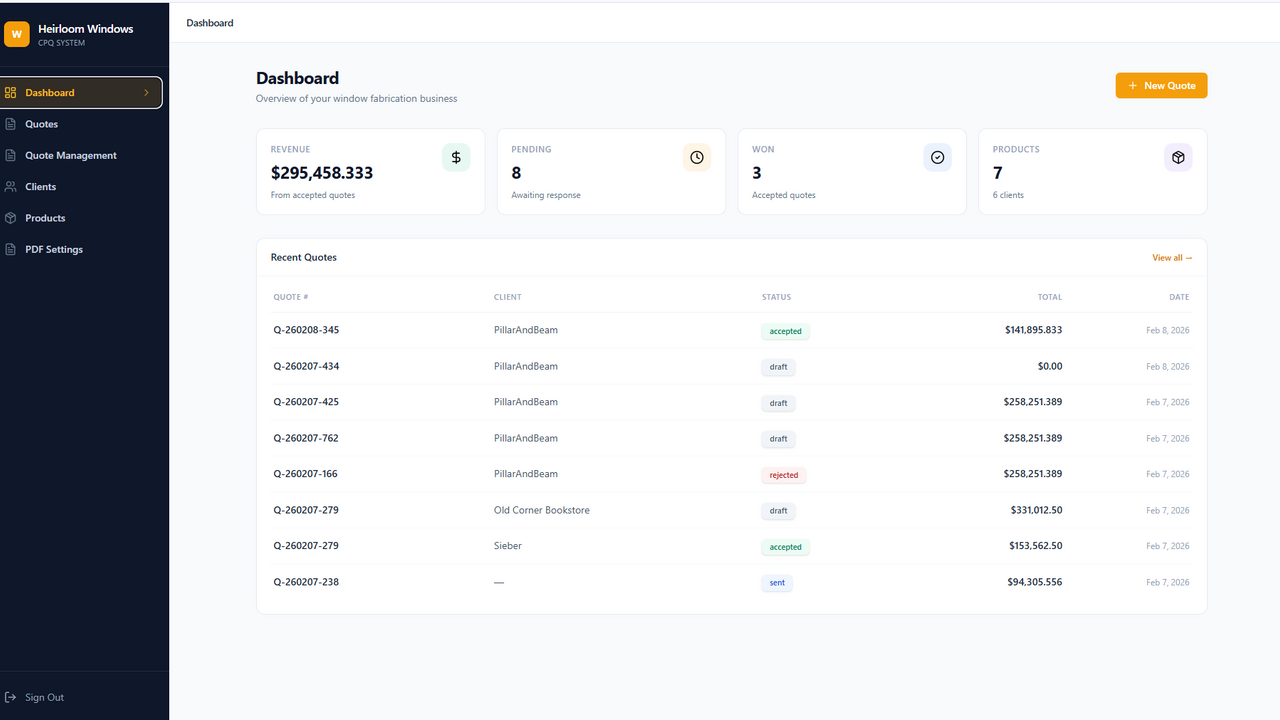Click the Feb 8, 2026 date for Q-260208-345
This screenshot has height=720, width=1280.
tap(1168, 330)
